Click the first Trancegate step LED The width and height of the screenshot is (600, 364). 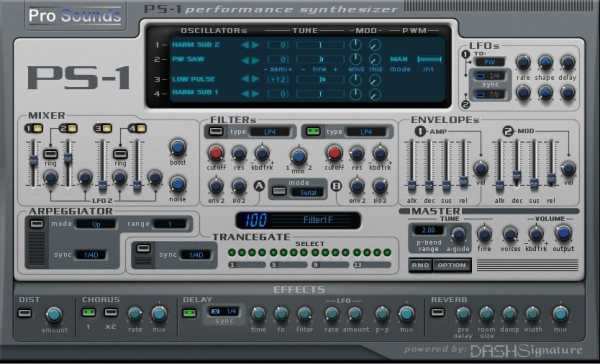point(232,252)
